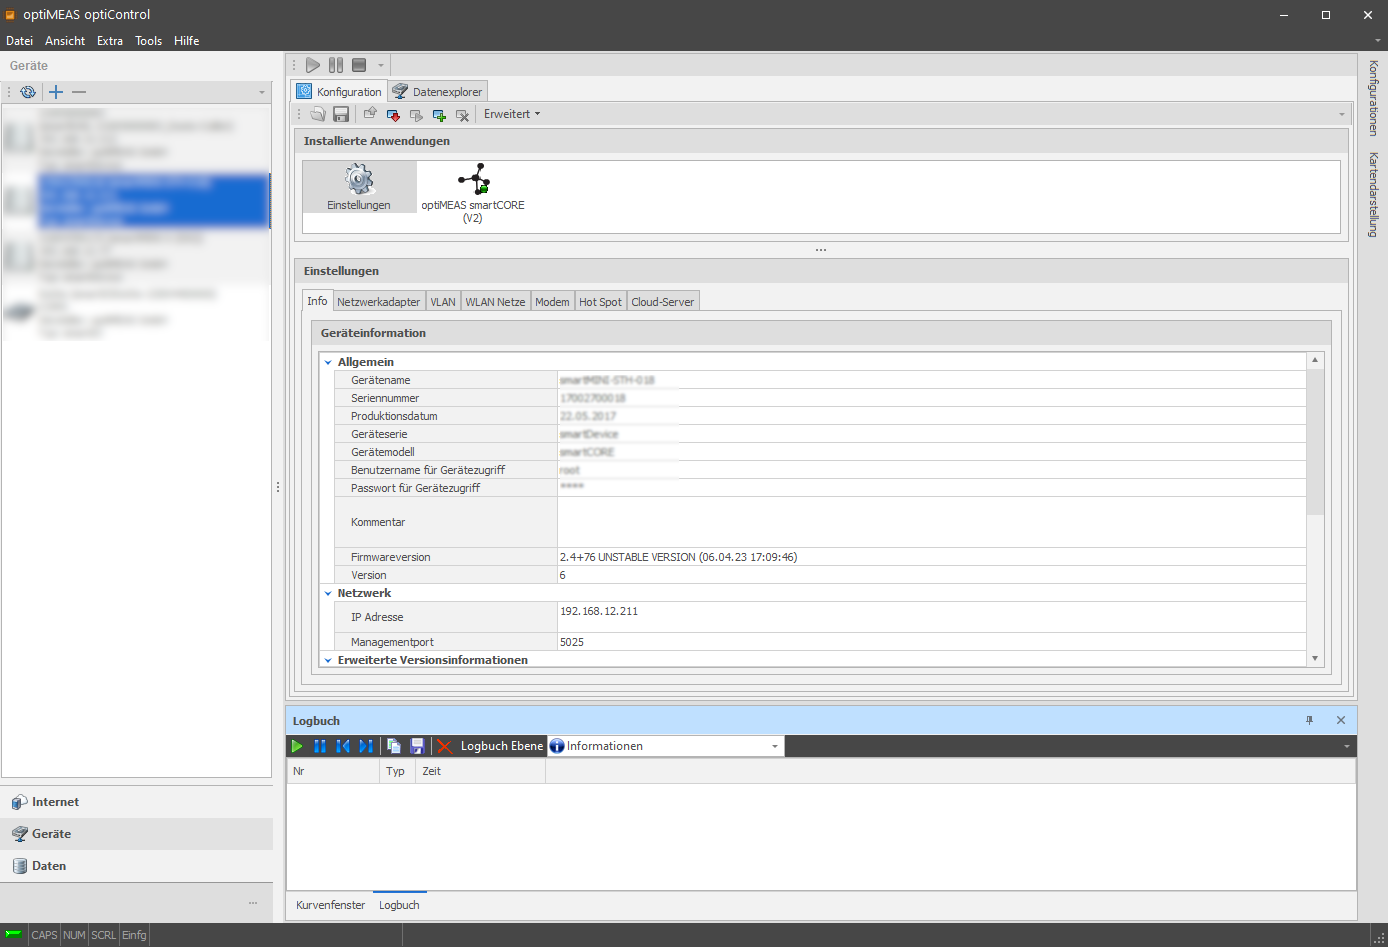1388x947 pixels.
Task: Select the optiMEAS smartCORE (V2) application
Action: 473,193
